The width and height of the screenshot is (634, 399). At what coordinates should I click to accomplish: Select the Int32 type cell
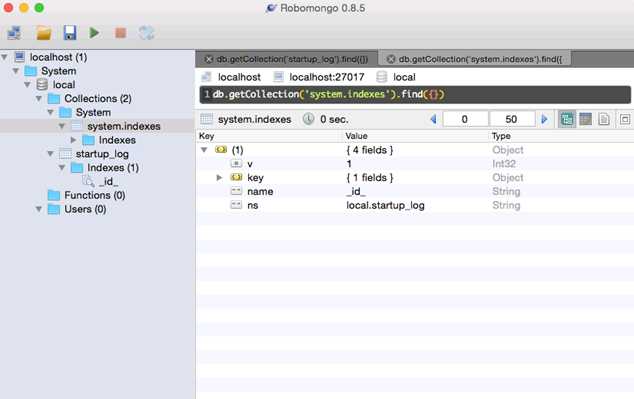pyautogui.click(x=504, y=164)
